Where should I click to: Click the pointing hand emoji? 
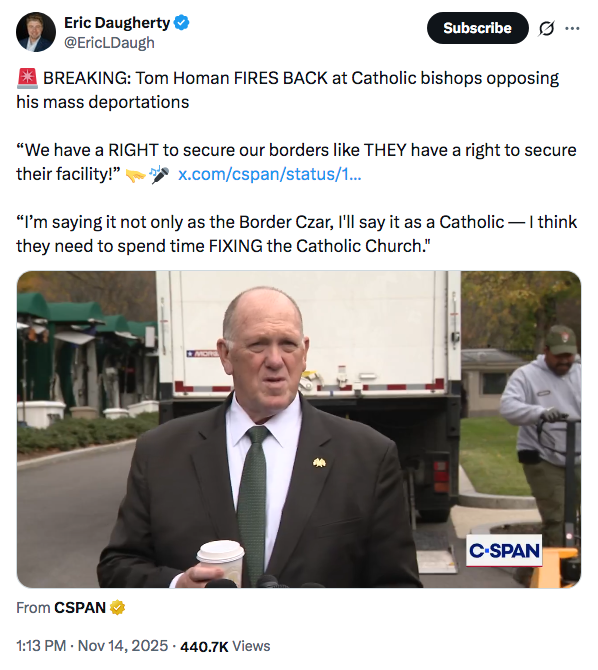pyautogui.click(x=136, y=174)
